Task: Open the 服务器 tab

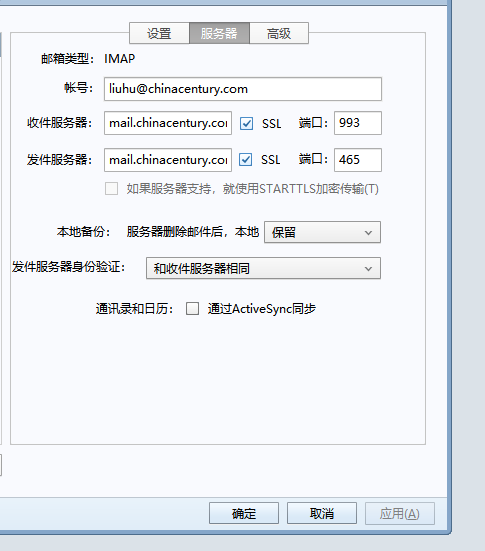Action: pos(219,33)
